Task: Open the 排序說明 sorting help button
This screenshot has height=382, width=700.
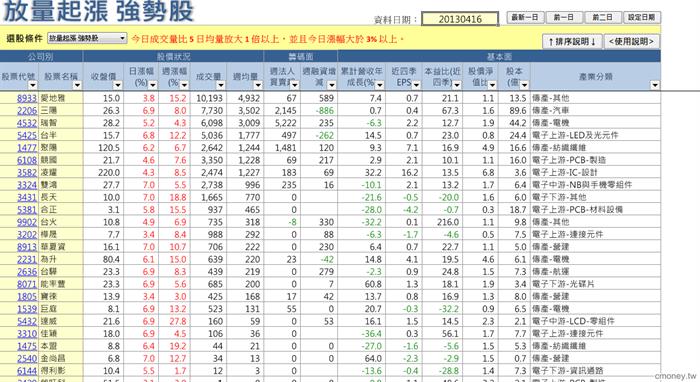Action: 572,42
